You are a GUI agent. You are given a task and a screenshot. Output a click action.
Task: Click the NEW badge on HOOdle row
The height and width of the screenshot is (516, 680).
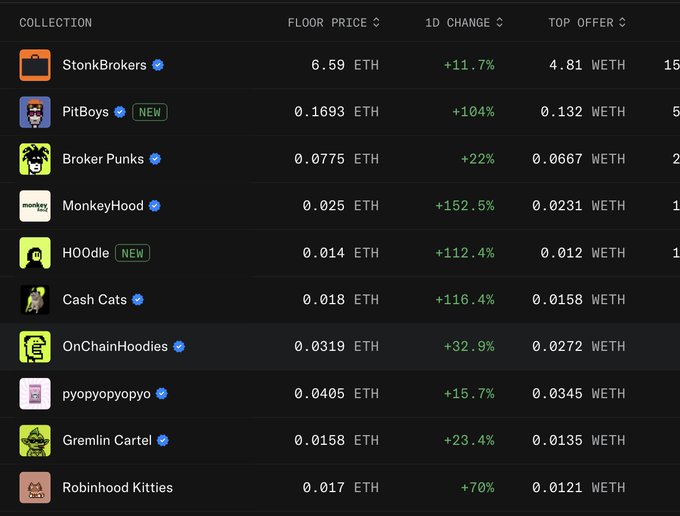pyautogui.click(x=132, y=253)
